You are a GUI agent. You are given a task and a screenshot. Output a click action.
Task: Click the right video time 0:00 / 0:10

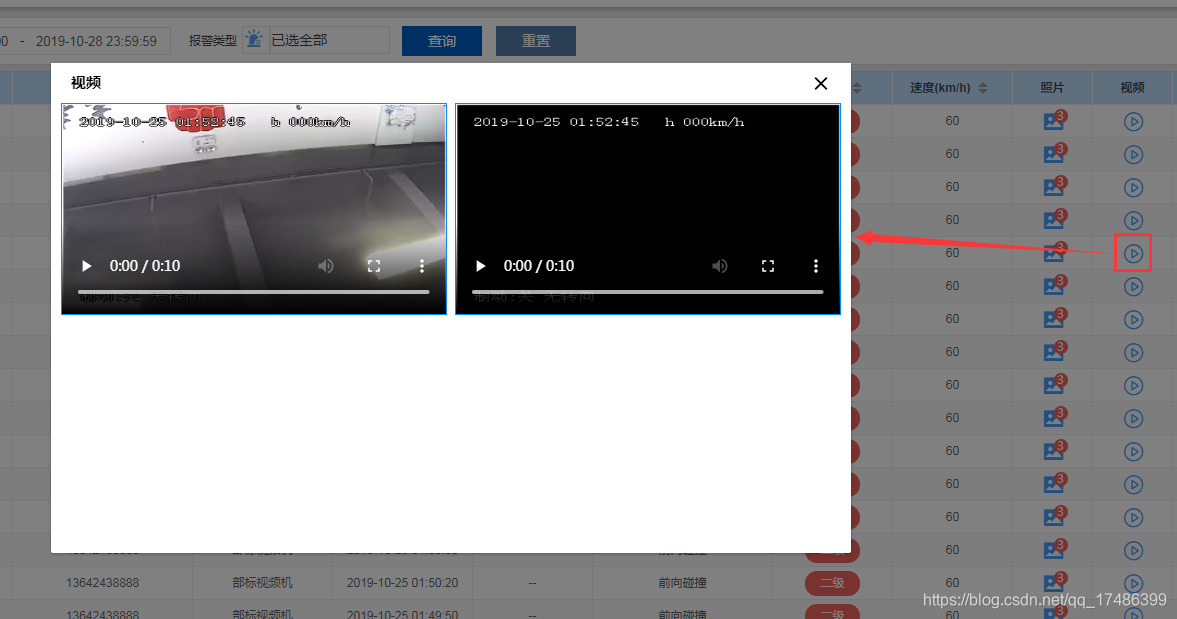coord(539,266)
